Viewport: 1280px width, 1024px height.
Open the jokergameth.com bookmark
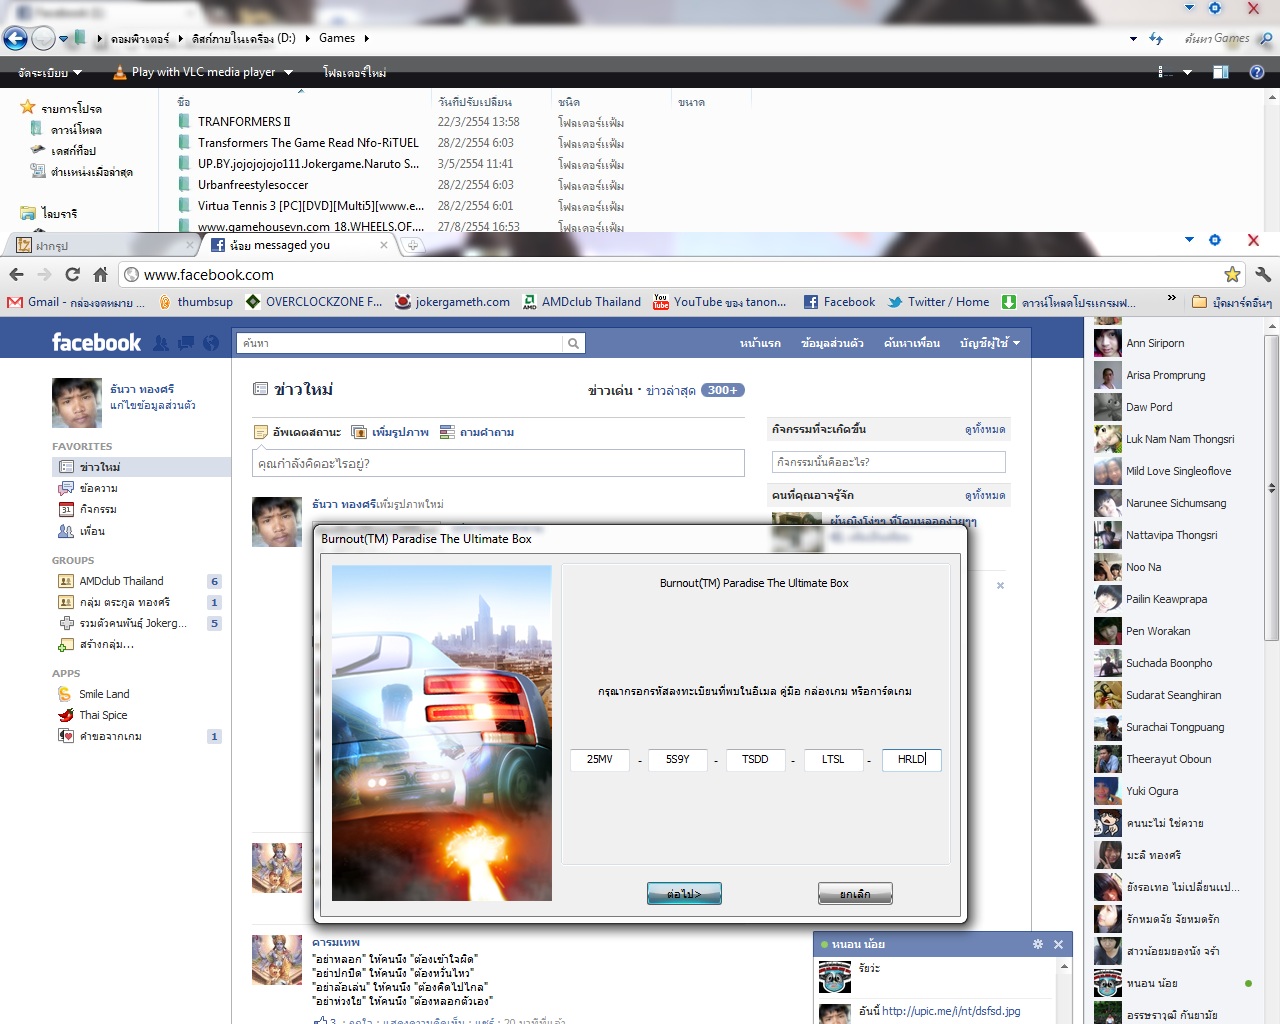[452, 302]
